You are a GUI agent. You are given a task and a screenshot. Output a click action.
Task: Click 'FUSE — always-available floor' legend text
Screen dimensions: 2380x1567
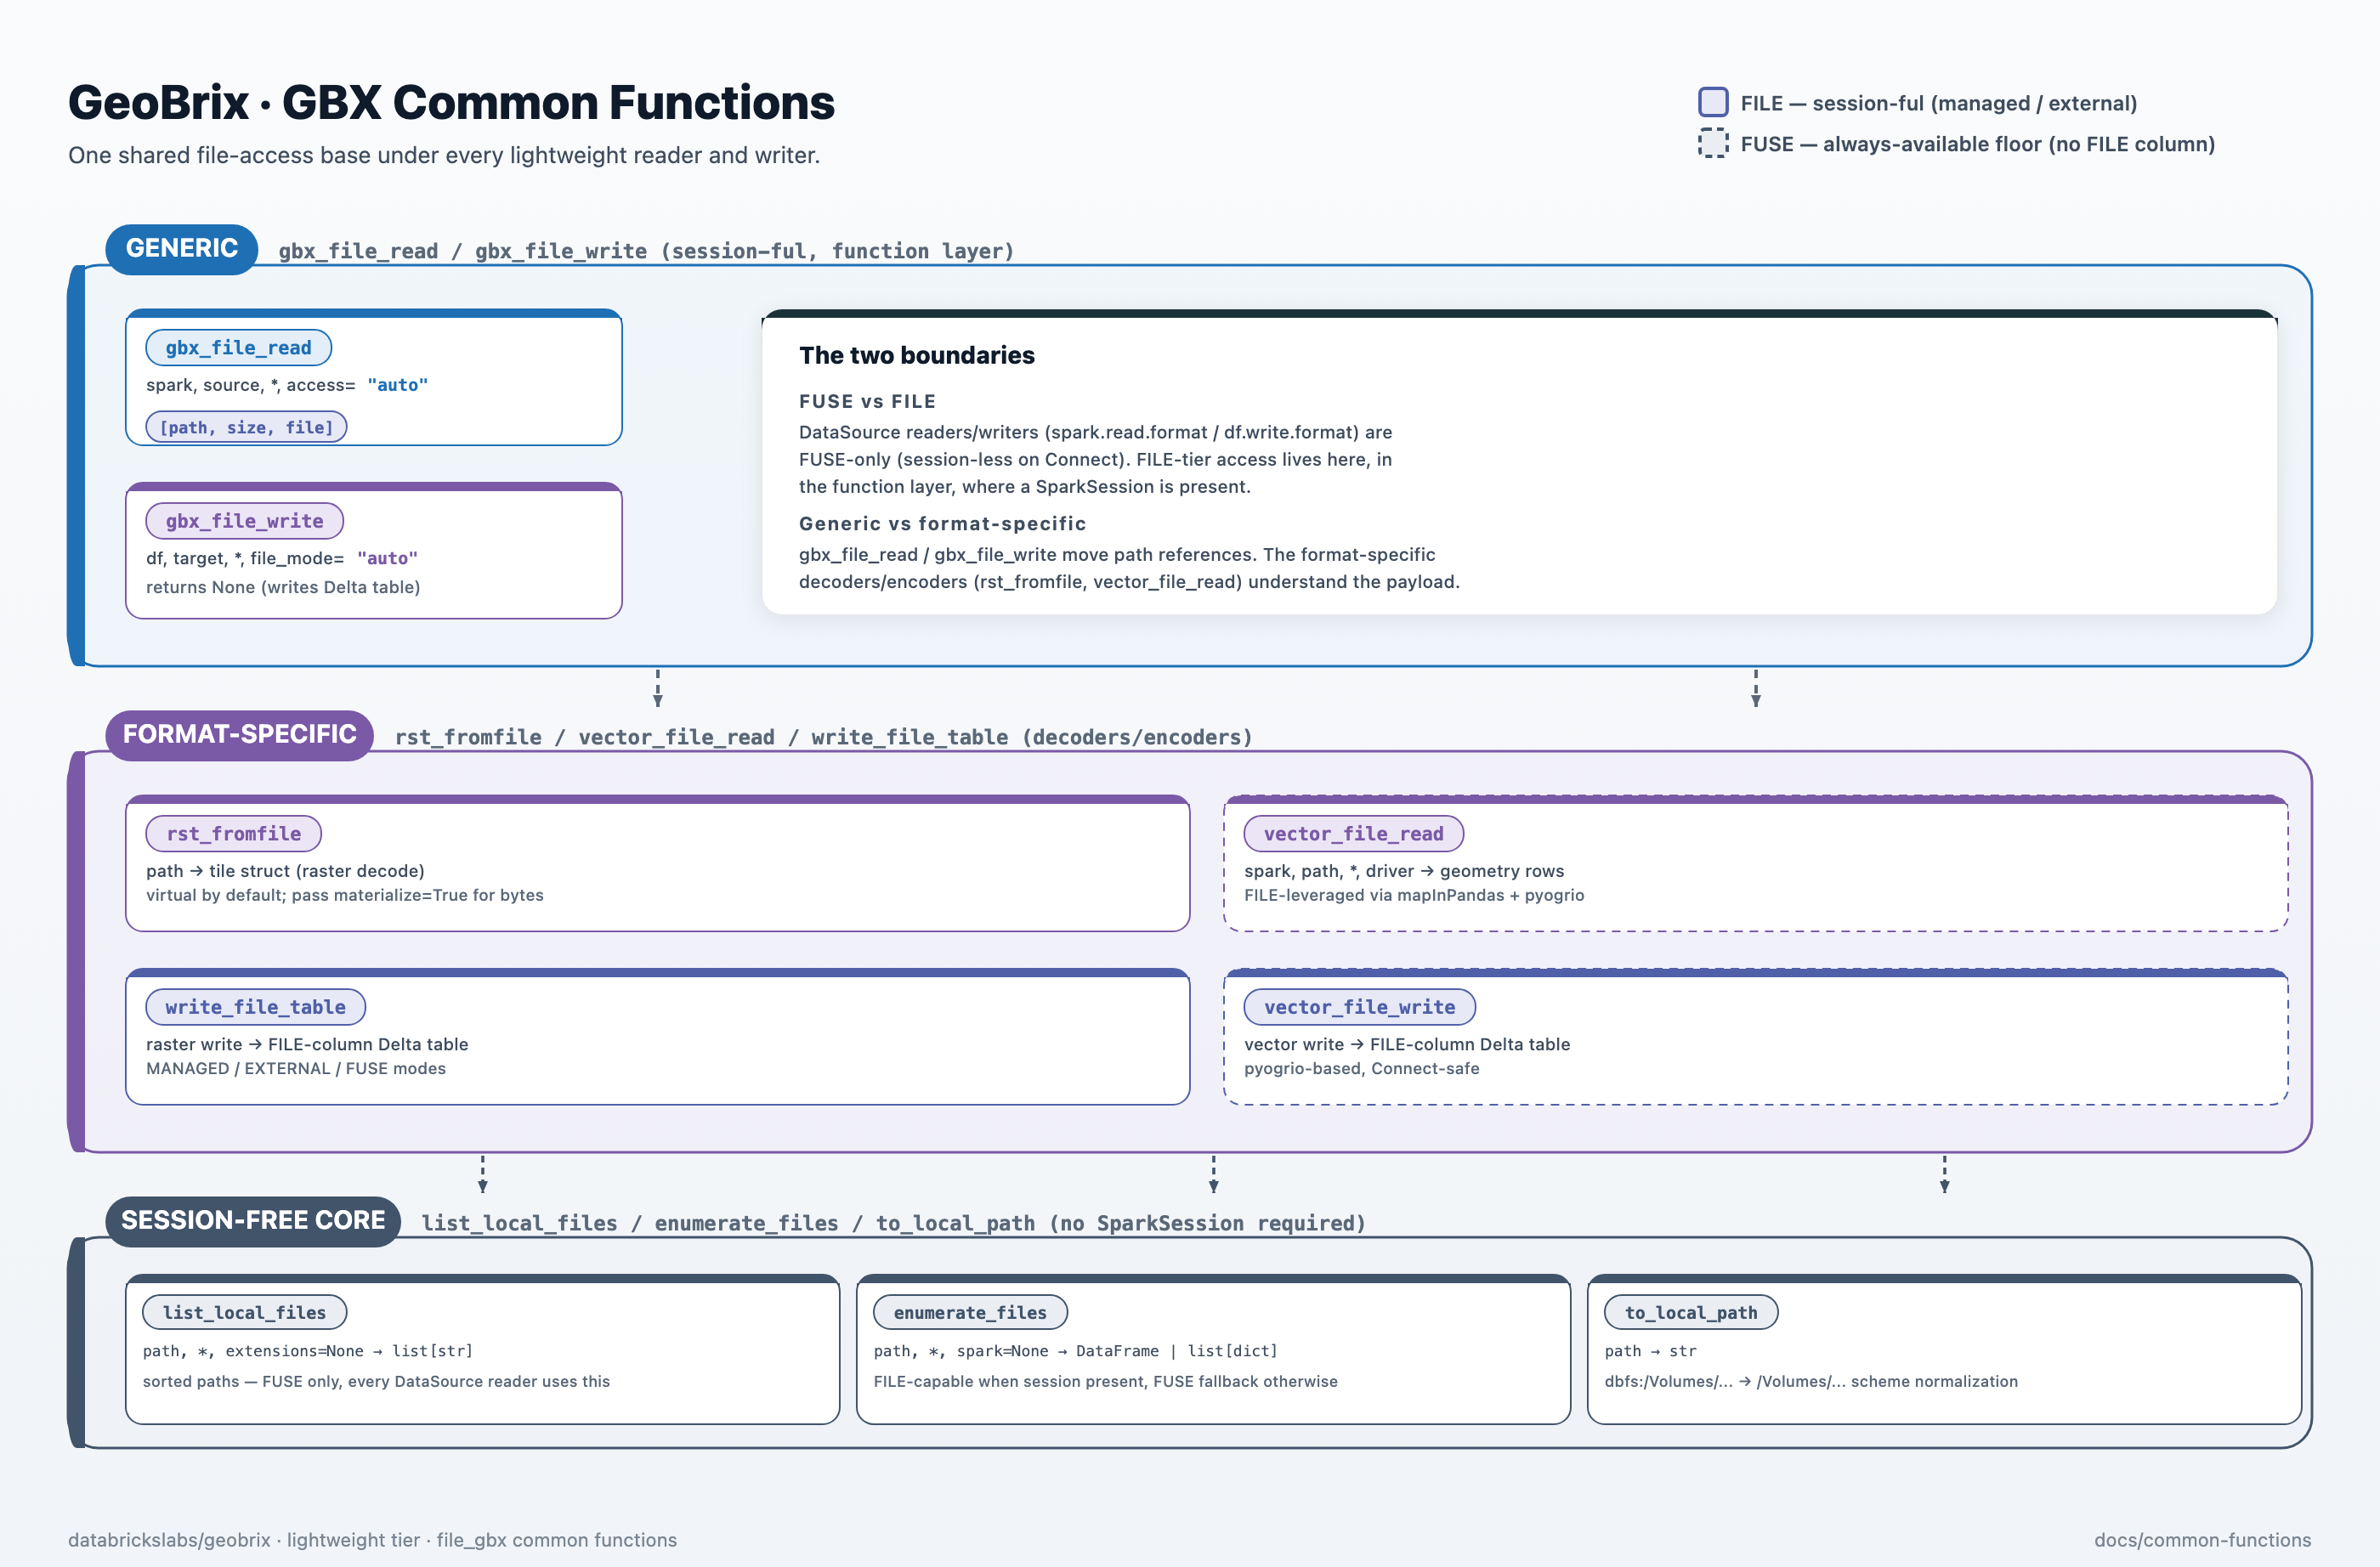click(x=1977, y=144)
